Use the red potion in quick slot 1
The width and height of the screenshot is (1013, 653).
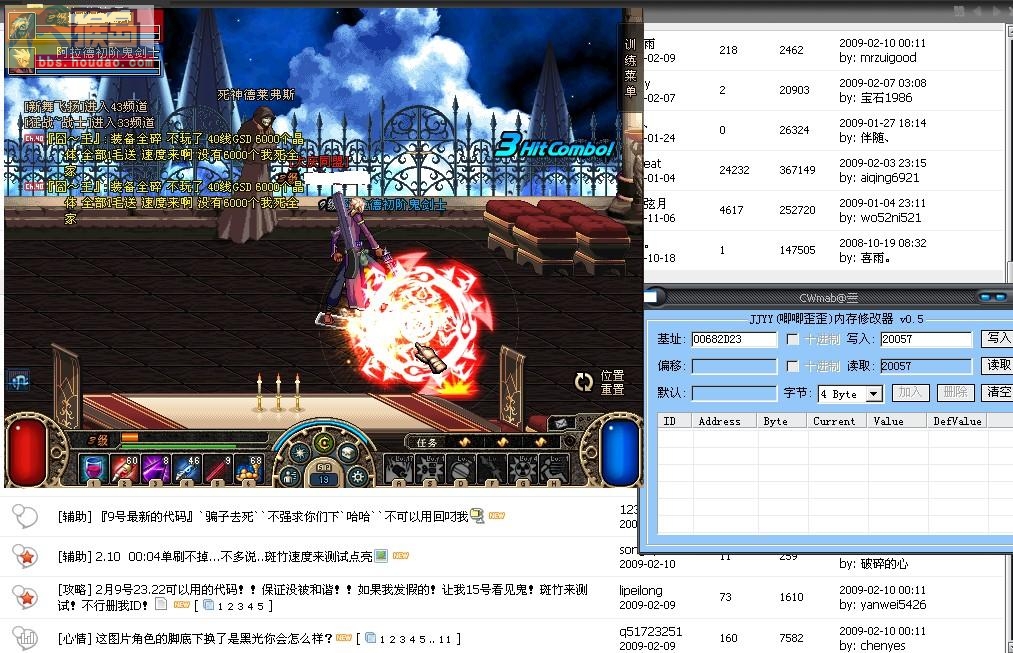[92, 469]
